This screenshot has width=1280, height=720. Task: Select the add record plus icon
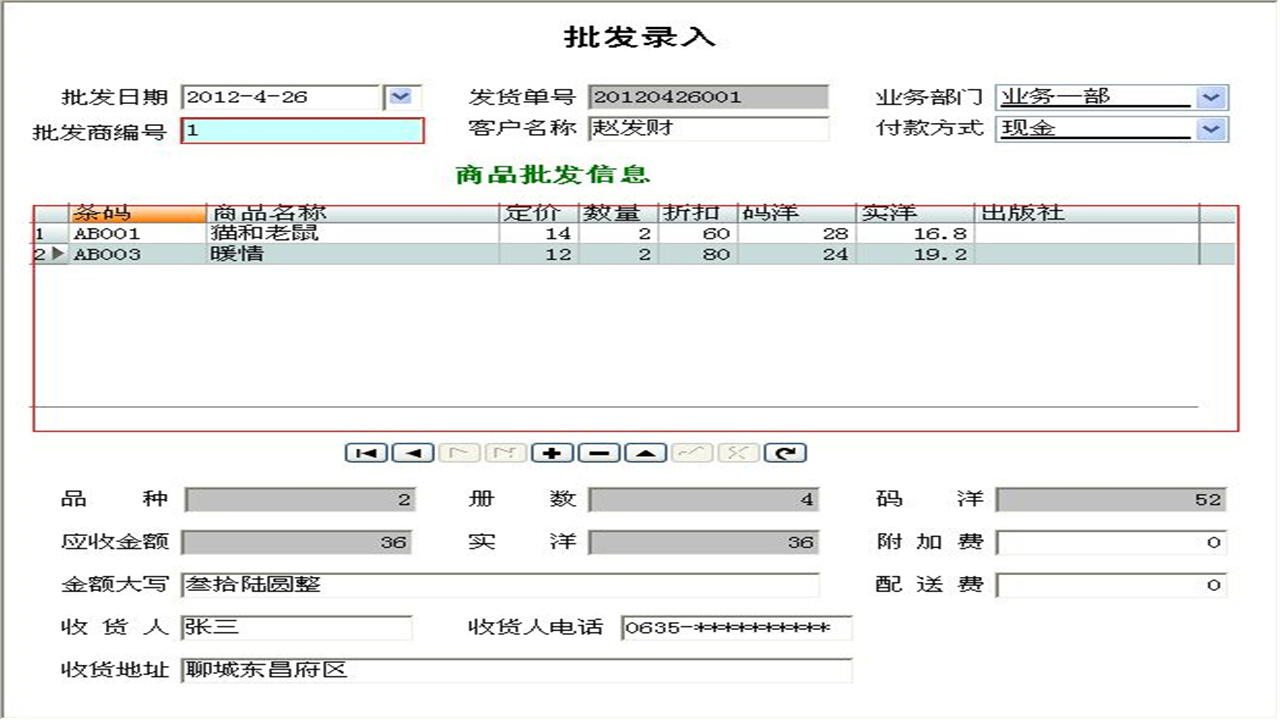[x=551, y=452]
